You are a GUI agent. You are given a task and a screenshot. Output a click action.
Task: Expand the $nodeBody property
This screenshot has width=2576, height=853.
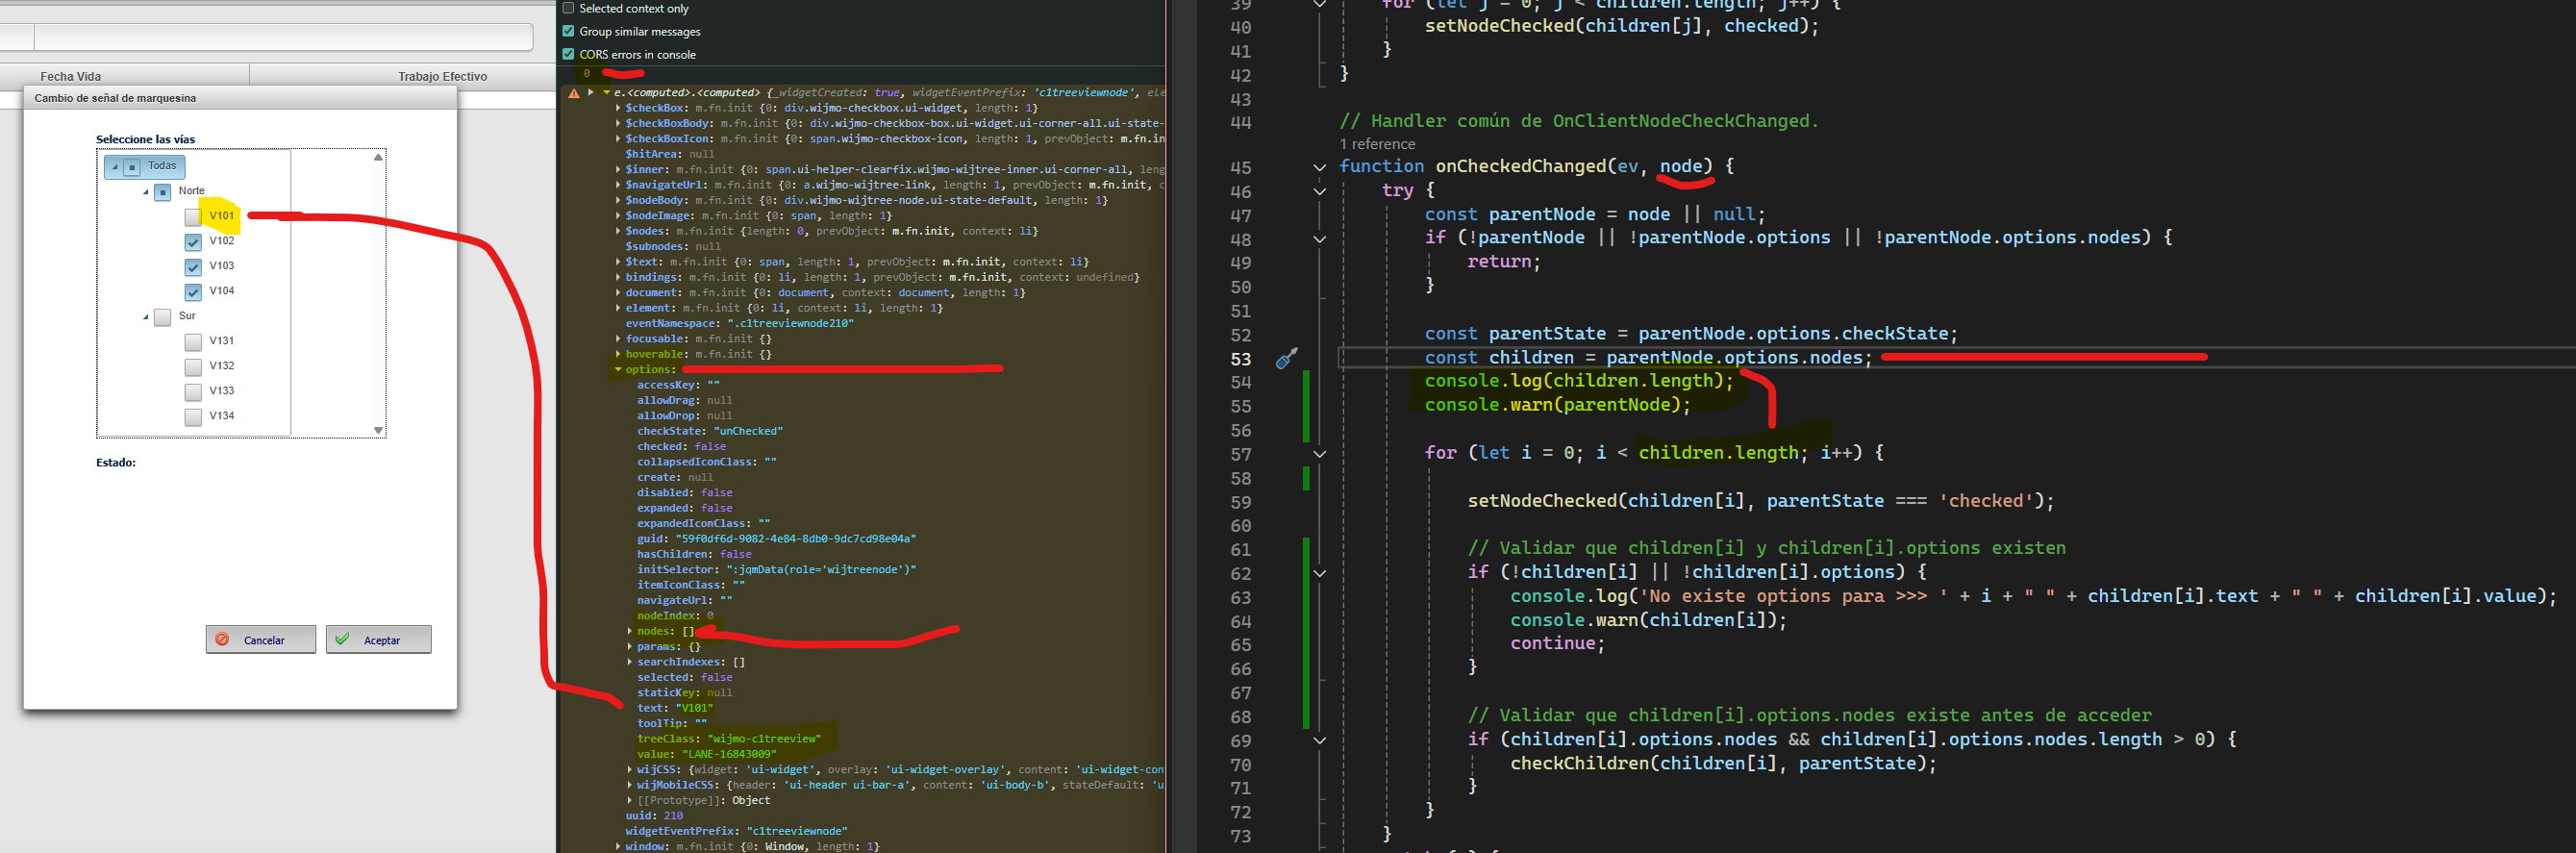point(618,200)
